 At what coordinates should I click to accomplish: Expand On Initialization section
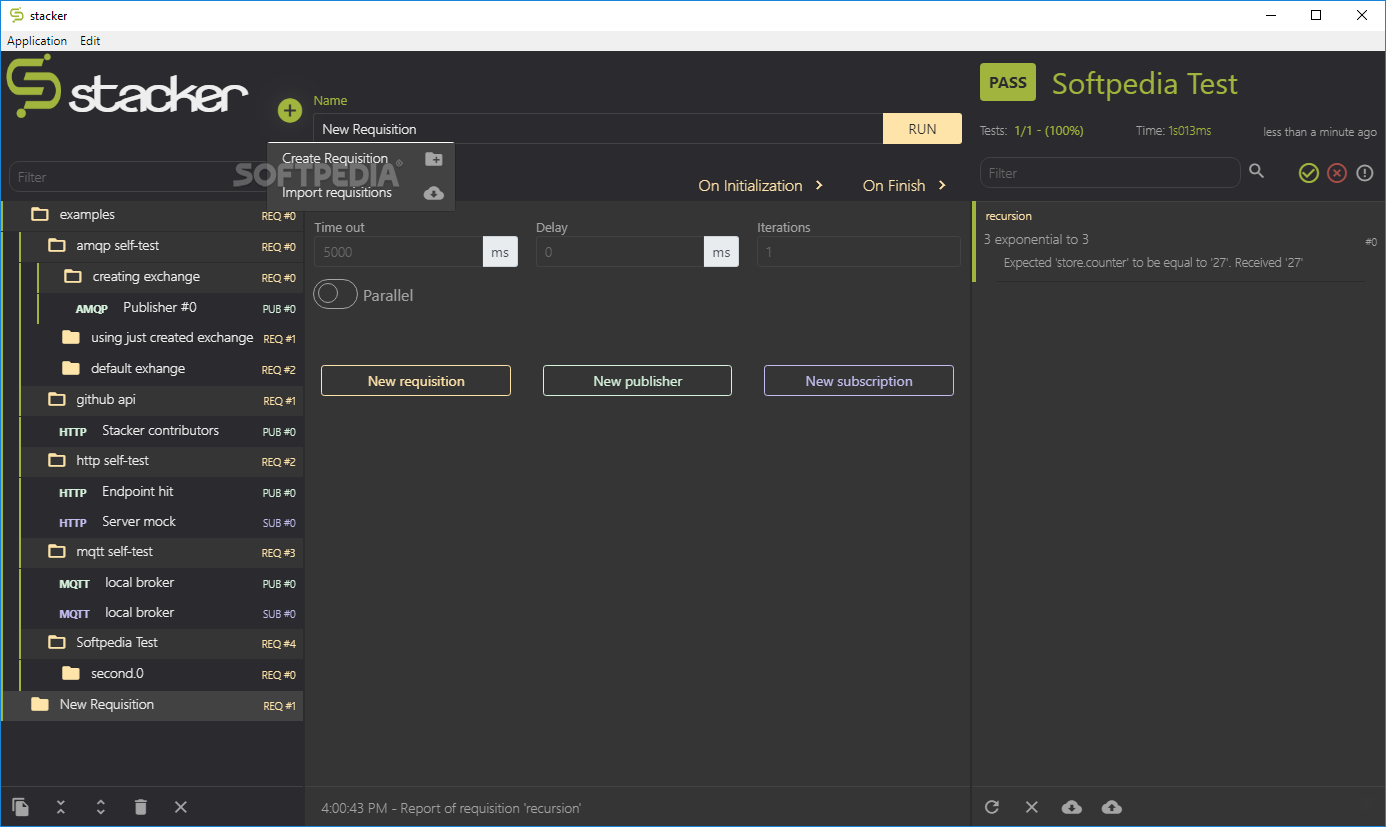click(x=761, y=185)
